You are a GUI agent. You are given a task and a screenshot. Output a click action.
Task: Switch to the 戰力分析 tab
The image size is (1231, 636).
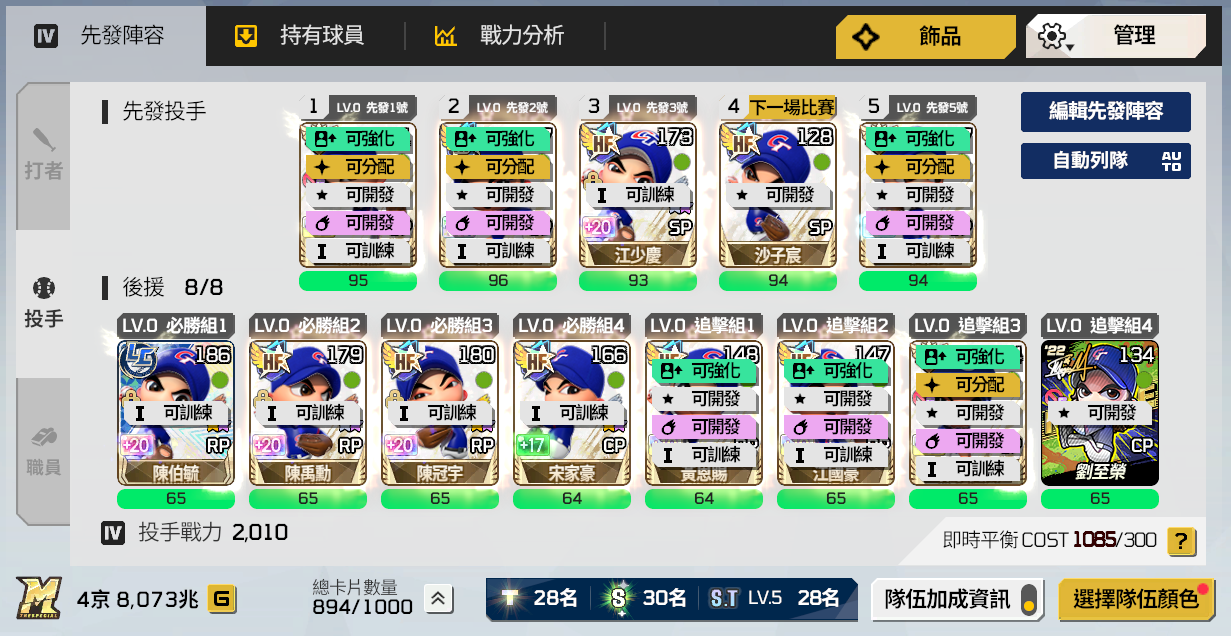[x=500, y=36]
